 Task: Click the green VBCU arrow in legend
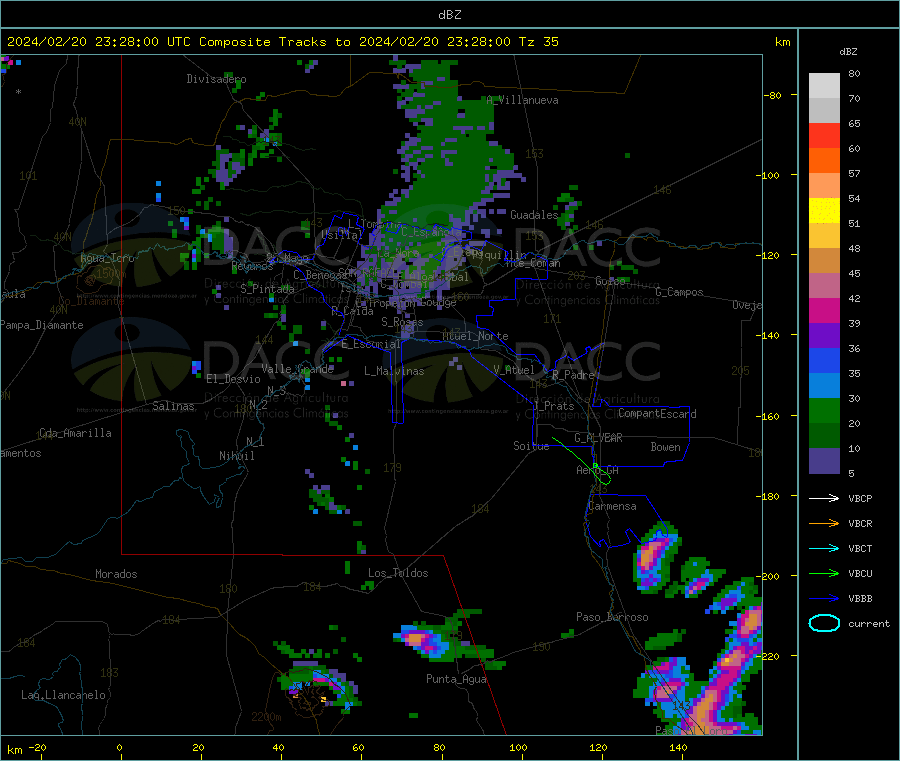click(x=824, y=573)
